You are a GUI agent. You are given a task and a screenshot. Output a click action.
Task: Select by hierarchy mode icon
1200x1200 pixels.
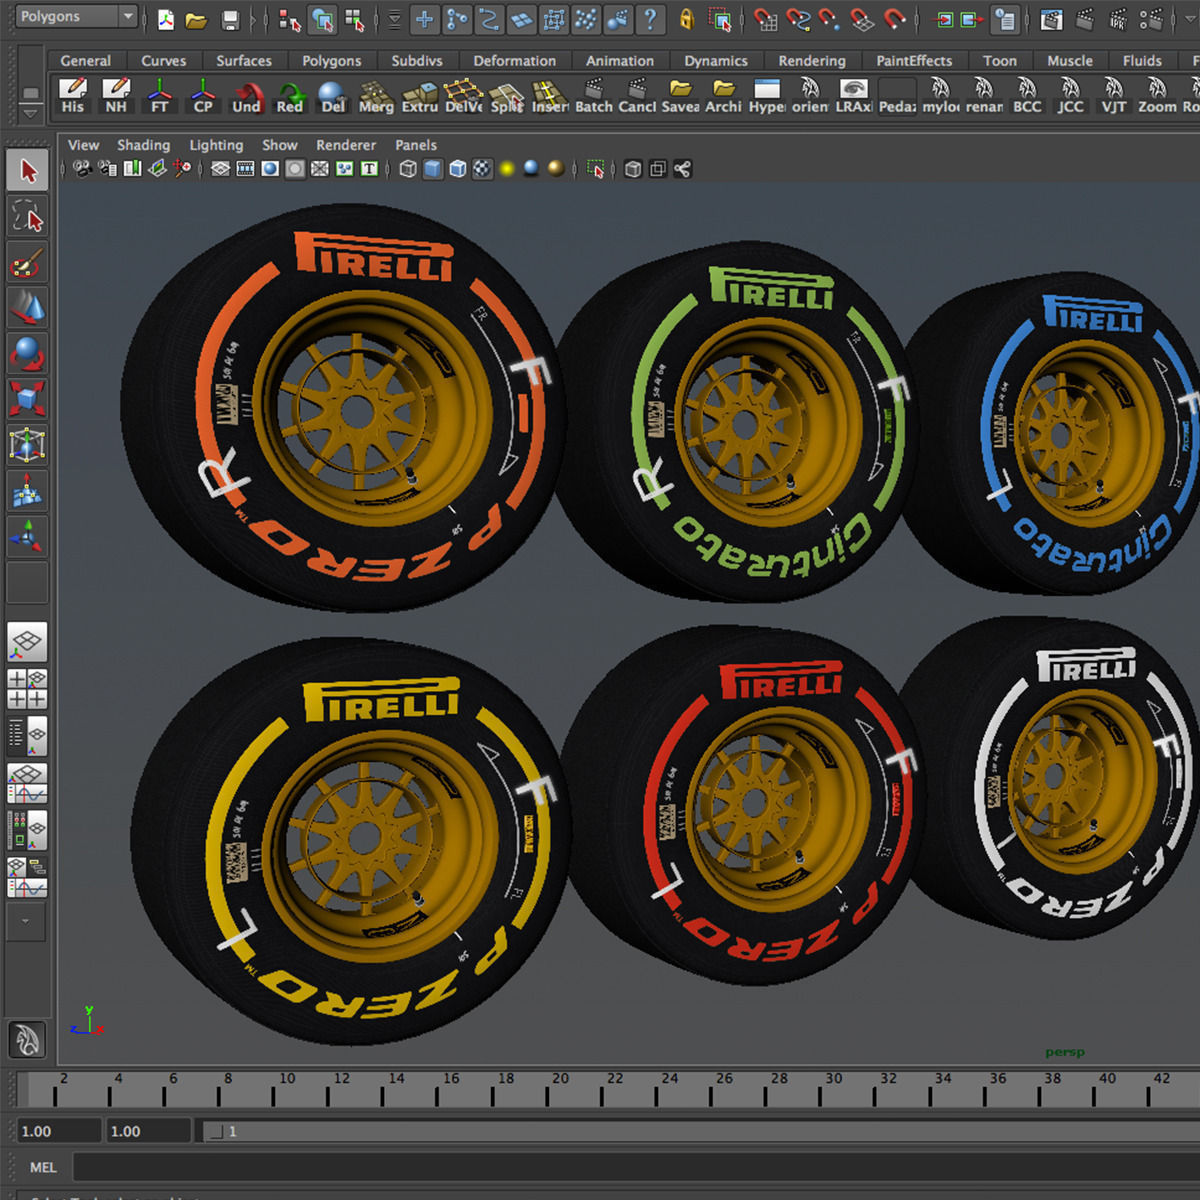pos(290,19)
